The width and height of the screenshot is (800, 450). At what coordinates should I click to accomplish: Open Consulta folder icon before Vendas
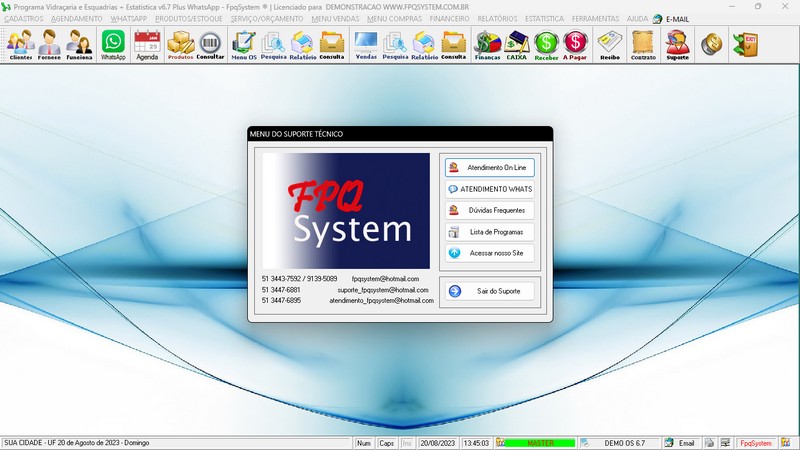[332, 45]
